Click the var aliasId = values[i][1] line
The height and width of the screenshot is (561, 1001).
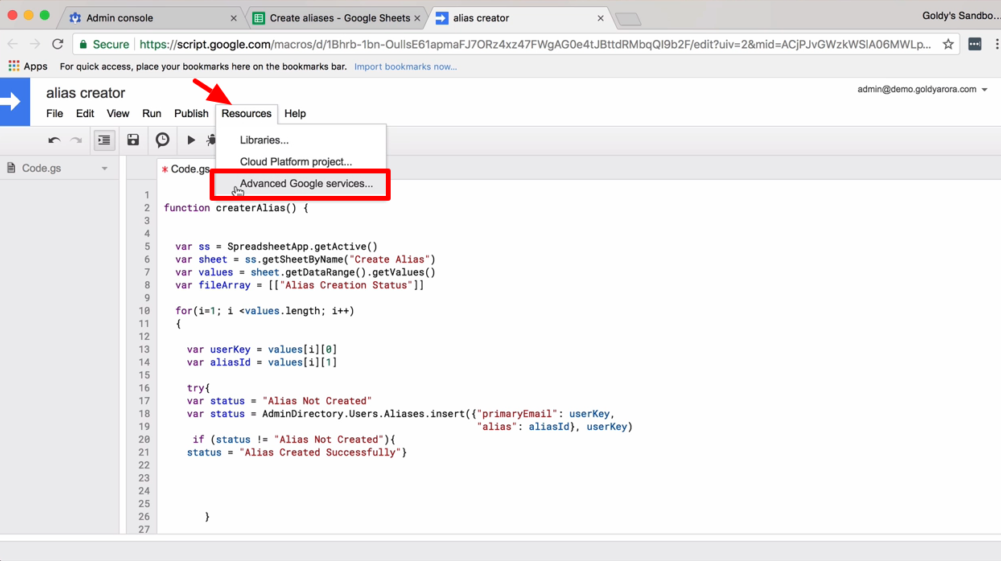(262, 363)
